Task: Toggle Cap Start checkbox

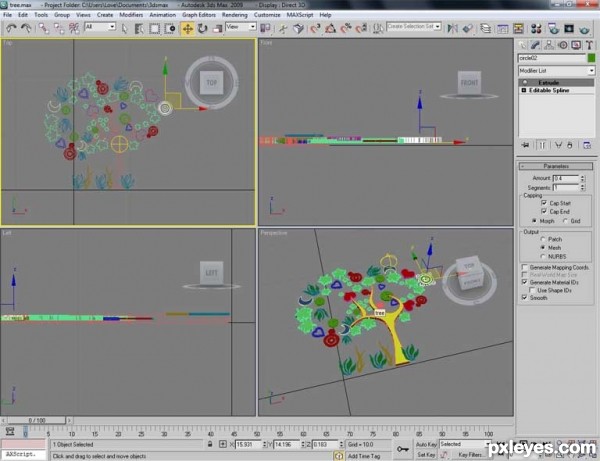Action: (544, 203)
